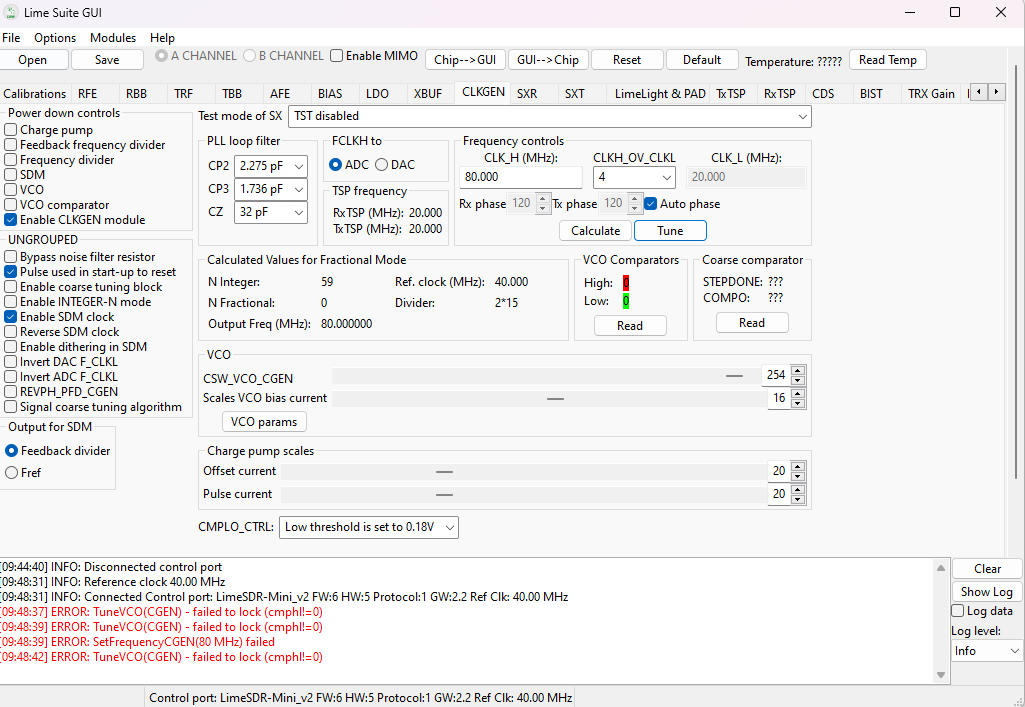
Task: Click the Read Temp button
Action: coord(888,60)
